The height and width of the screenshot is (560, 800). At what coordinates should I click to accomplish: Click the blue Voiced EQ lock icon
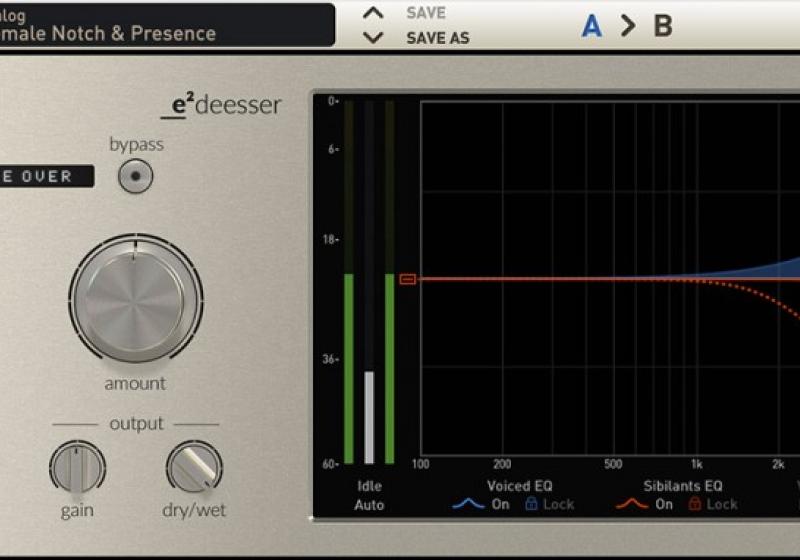pos(532,504)
